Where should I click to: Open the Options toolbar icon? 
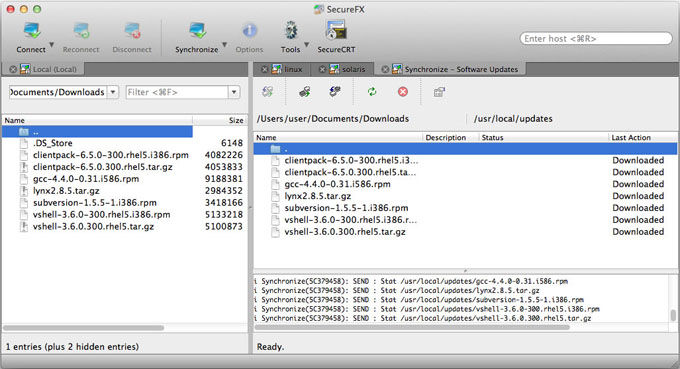(x=249, y=31)
